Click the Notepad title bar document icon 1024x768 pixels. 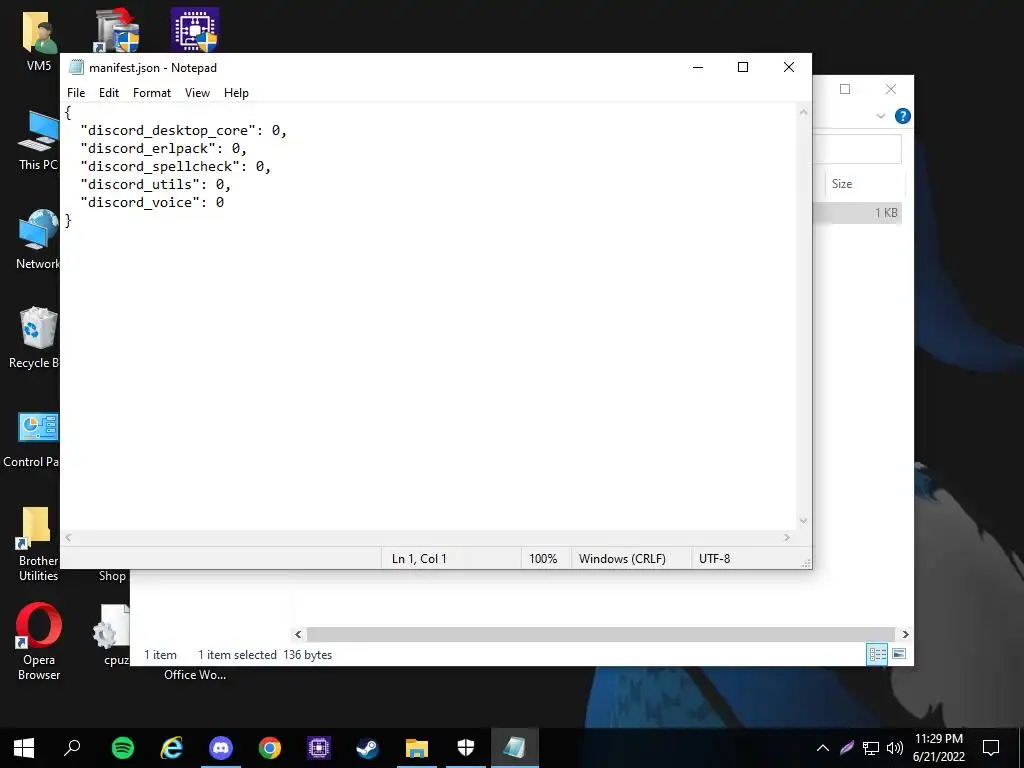coord(76,67)
